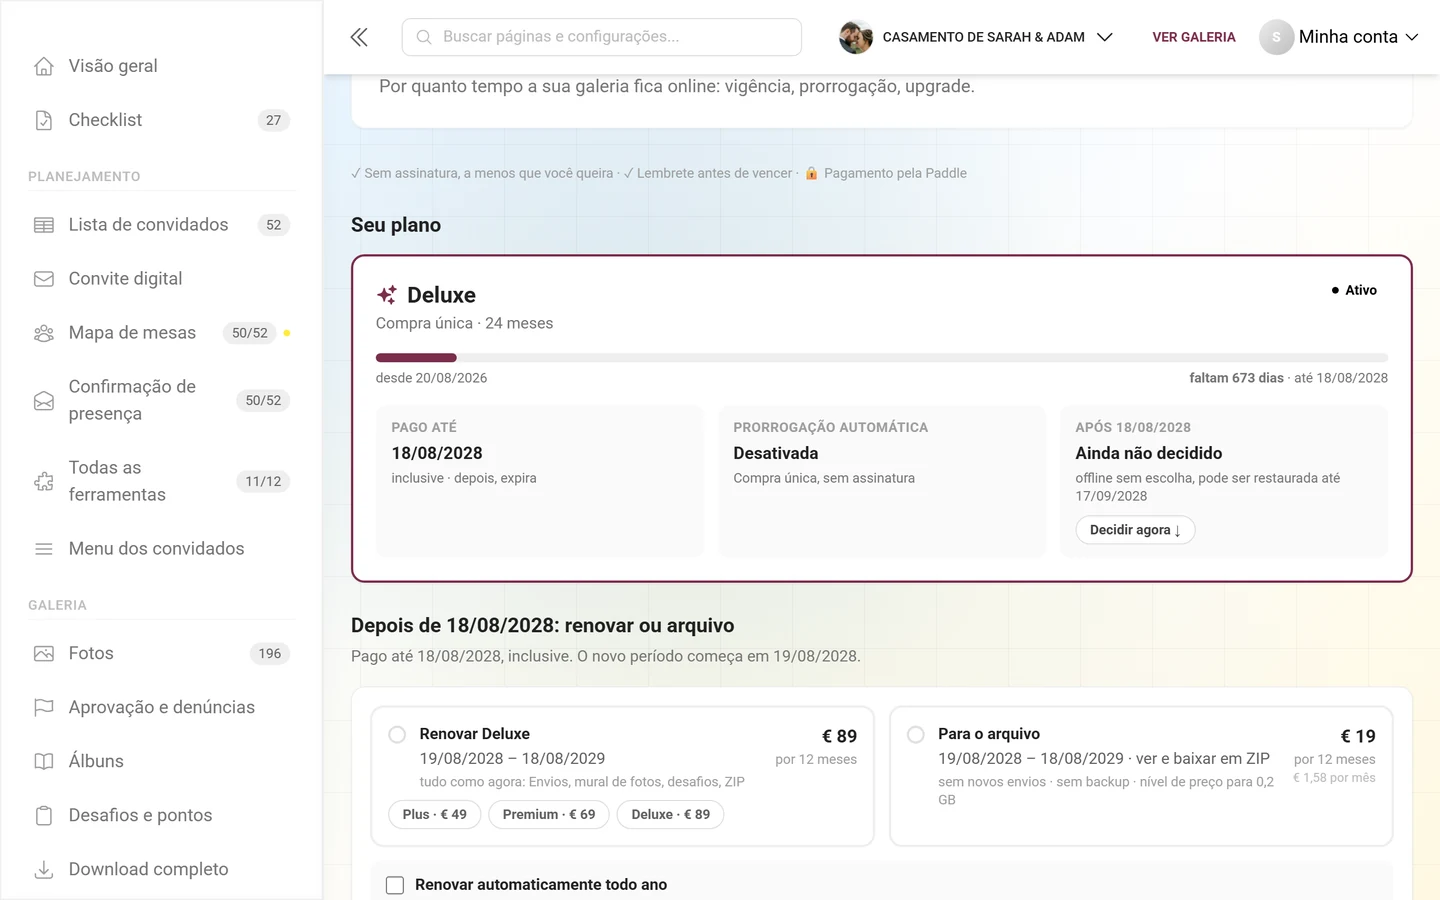The height and width of the screenshot is (900, 1440).
Task: Choose the Plus · € 49 plan chip
Action: [434, 815]
